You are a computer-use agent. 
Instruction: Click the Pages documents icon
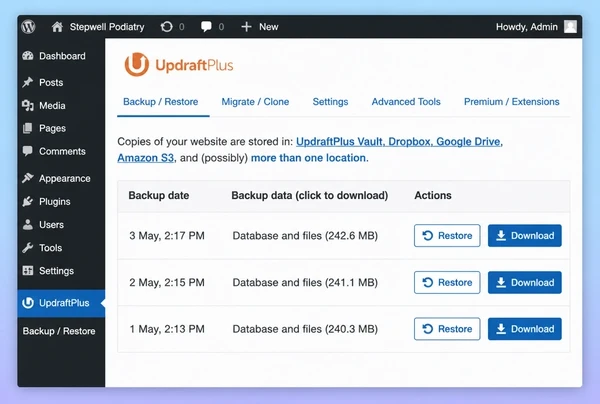[28, 128]
